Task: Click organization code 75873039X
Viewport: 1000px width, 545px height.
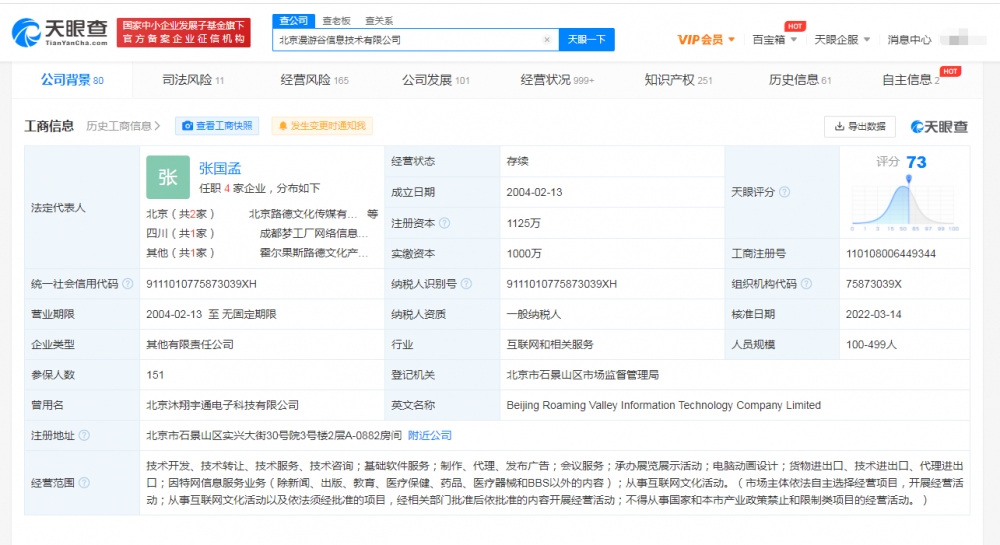Action: coord(874,284)
